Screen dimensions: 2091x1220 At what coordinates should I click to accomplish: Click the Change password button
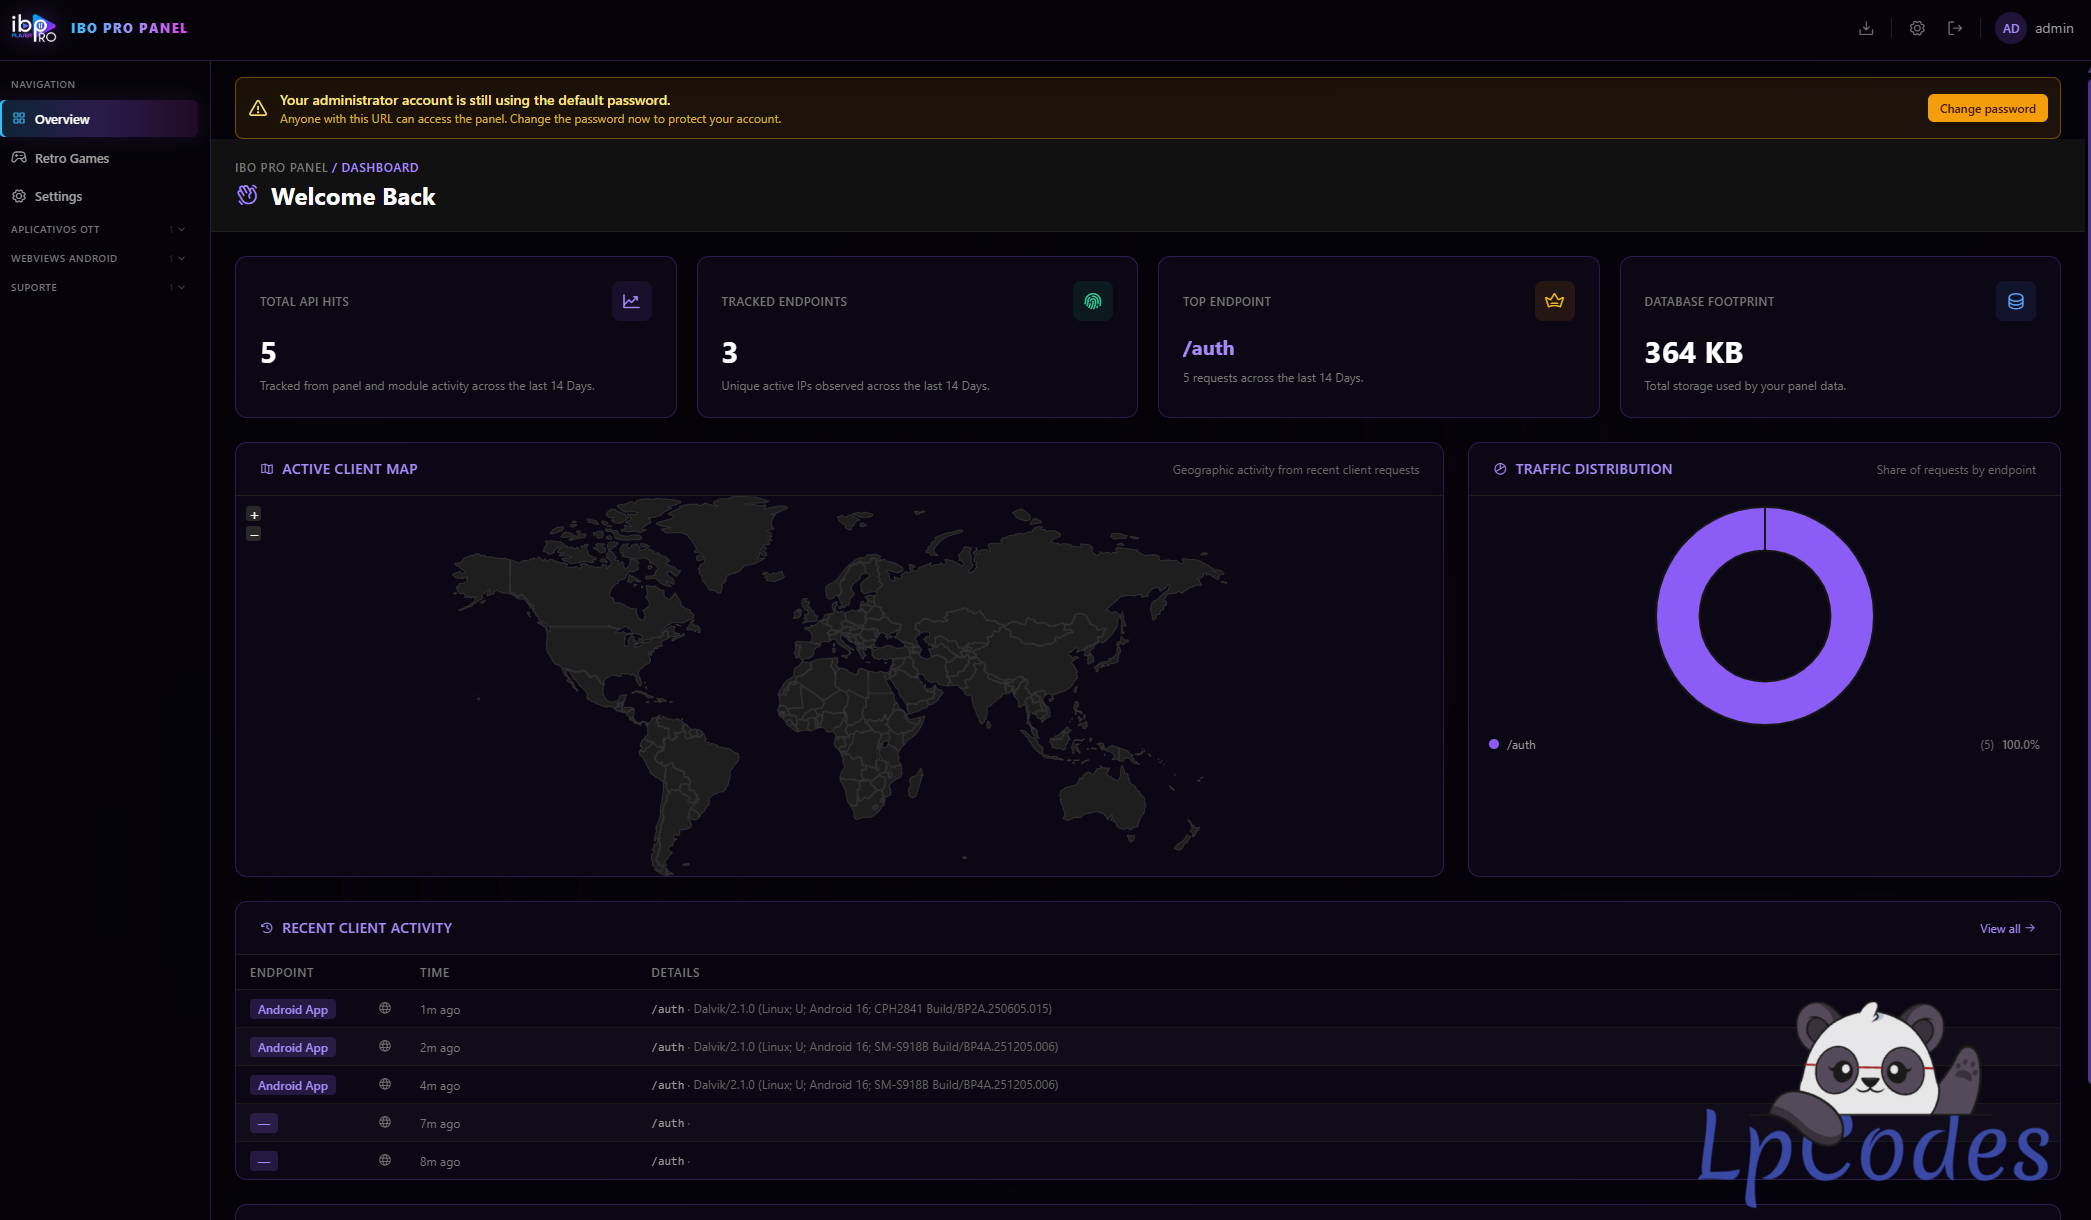click(1987, 108)
